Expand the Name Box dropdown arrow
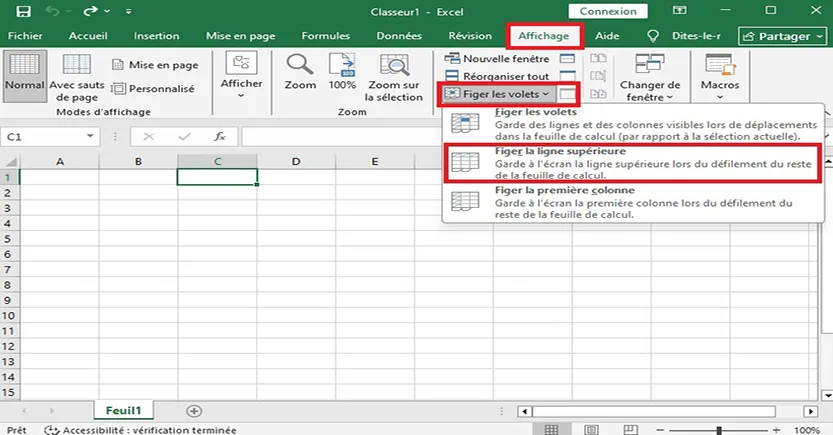Image resolution: width=833 pixels, height=435 pixels. pos(90,137)
